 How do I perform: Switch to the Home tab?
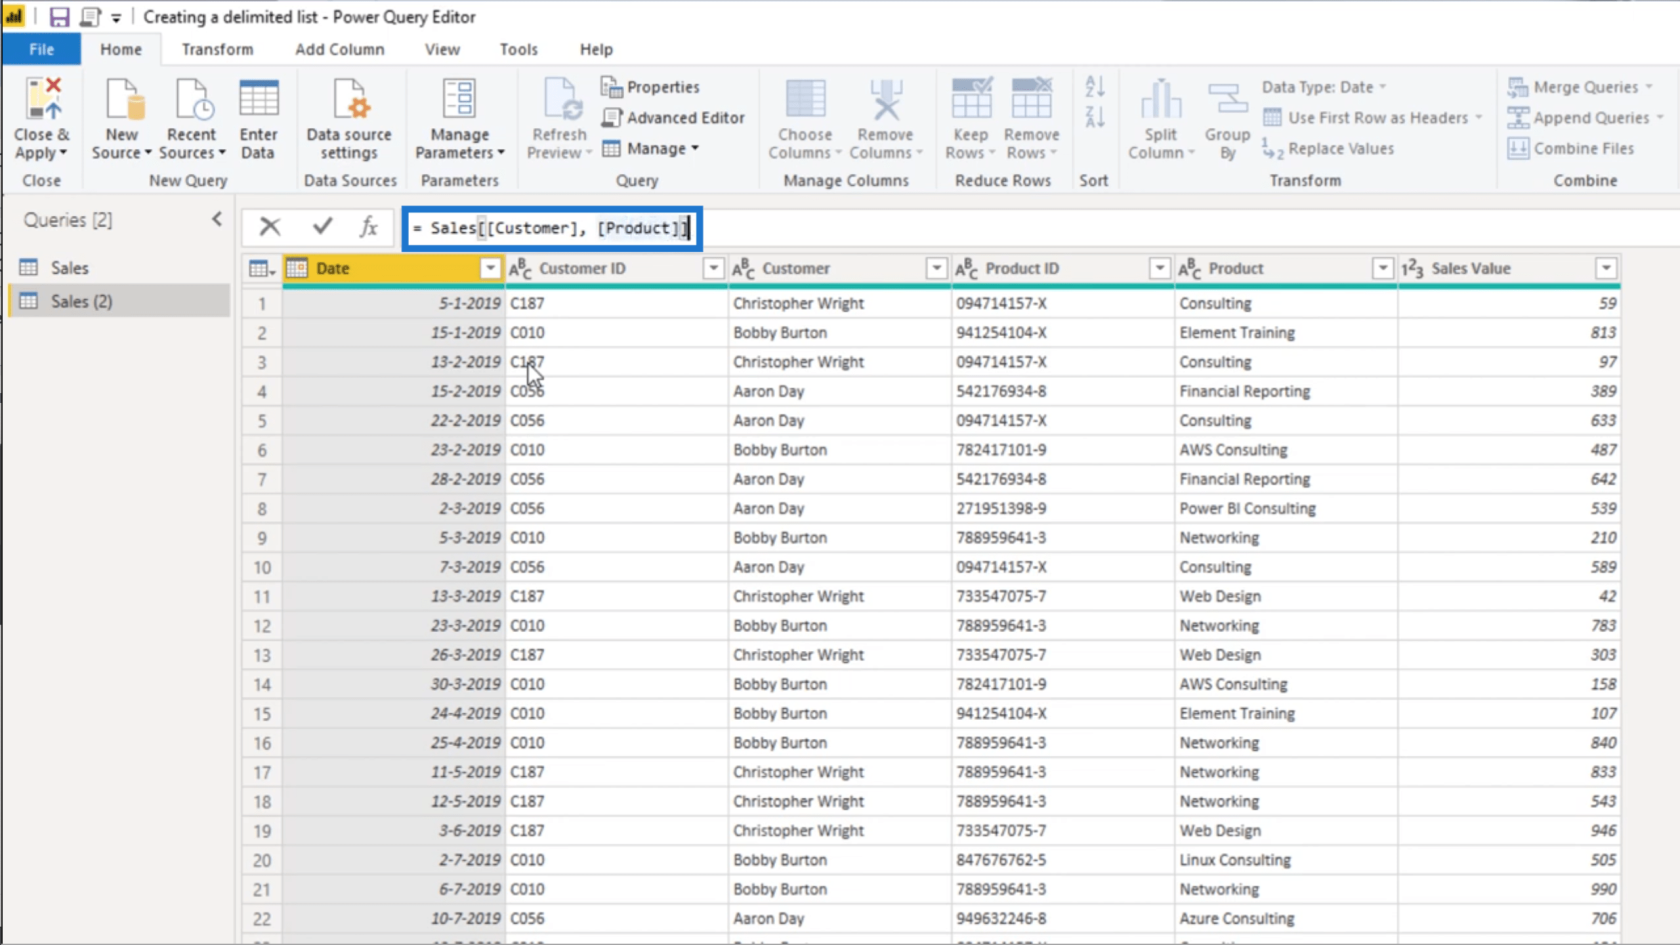pyautogui.click(x=121, y=49)
